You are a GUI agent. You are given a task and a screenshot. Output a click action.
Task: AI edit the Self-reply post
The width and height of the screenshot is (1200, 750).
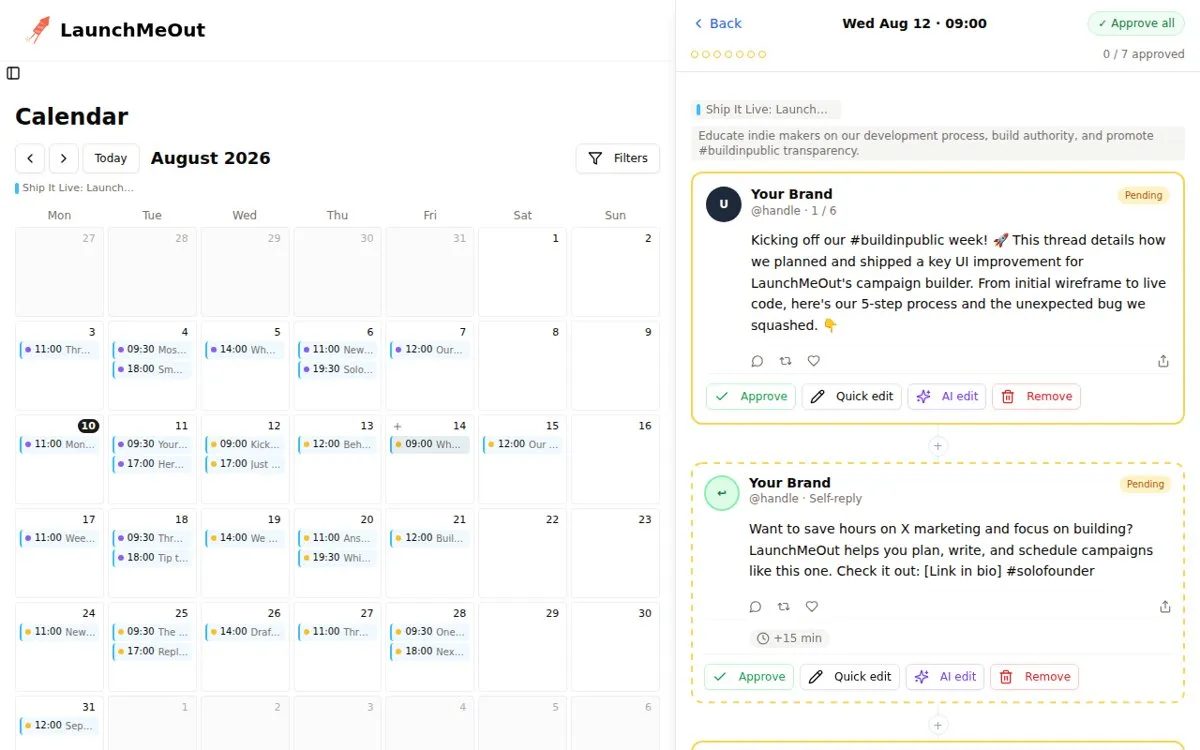945,676
